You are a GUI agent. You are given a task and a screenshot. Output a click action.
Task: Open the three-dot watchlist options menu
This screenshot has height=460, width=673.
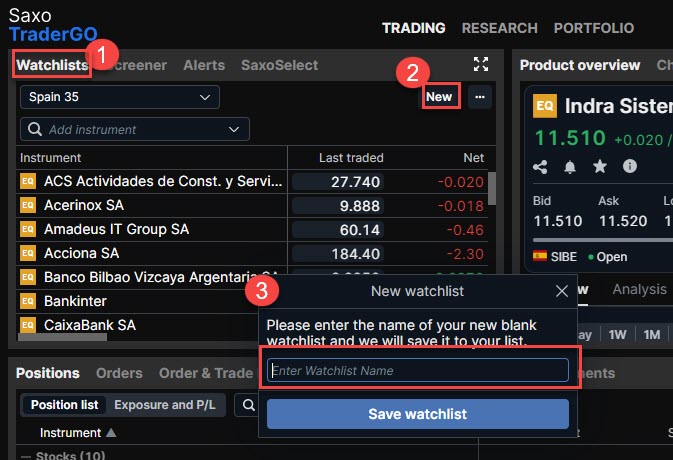pyautogui.click(x=481, y=97)
